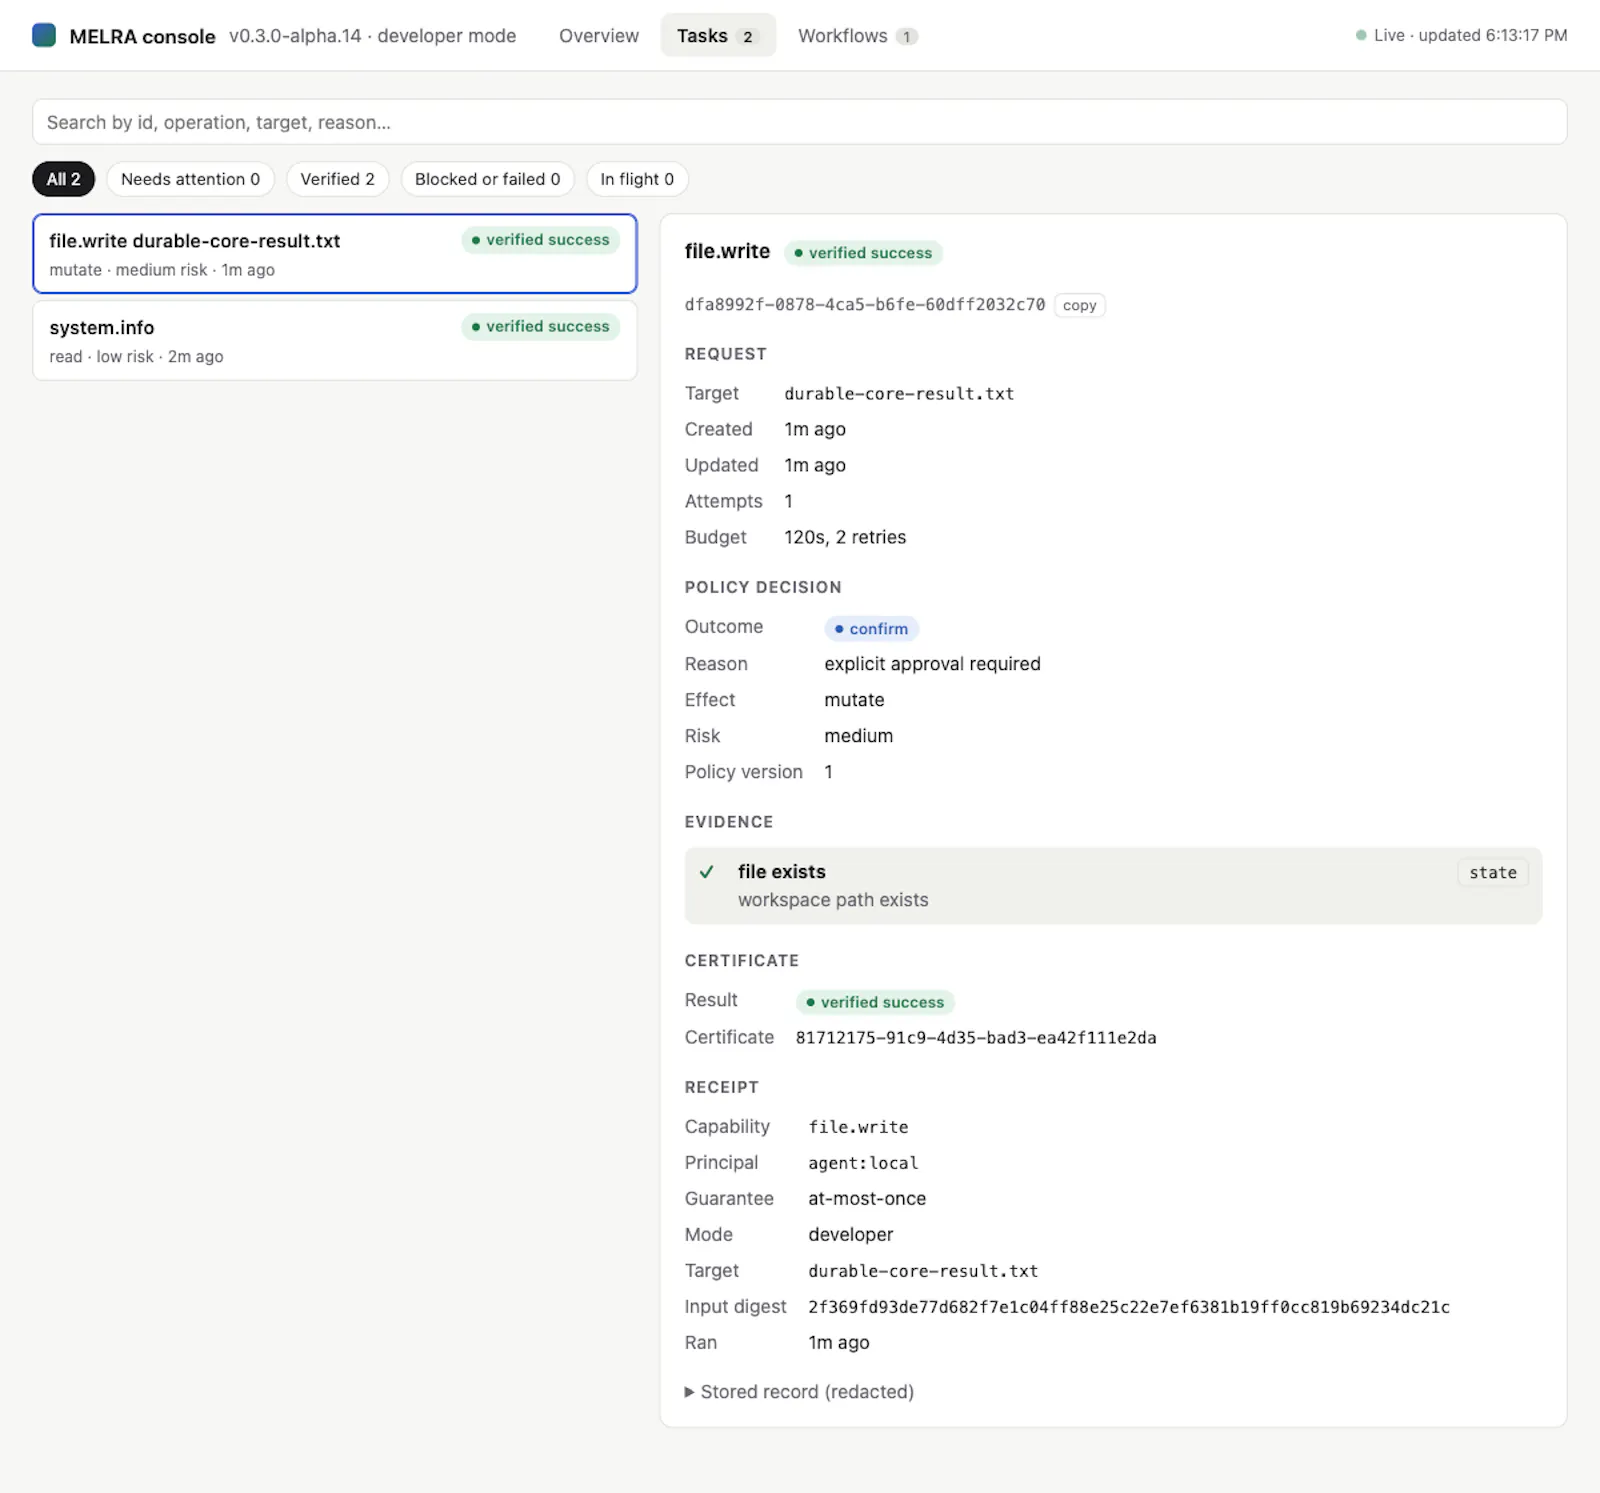Focus the task search field
The height and width of the screenshot is (1493, 1600).
[799, 122]
